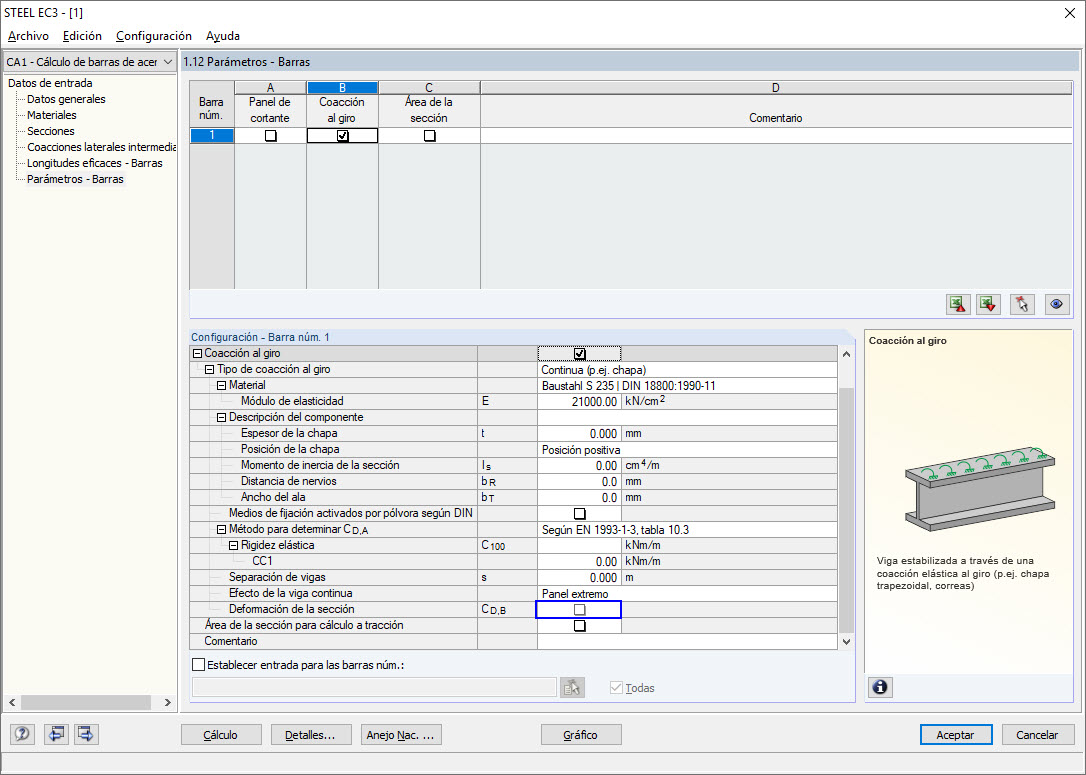
Task: Click the Espesor de la chapa value field
Action: click(579, 434)
